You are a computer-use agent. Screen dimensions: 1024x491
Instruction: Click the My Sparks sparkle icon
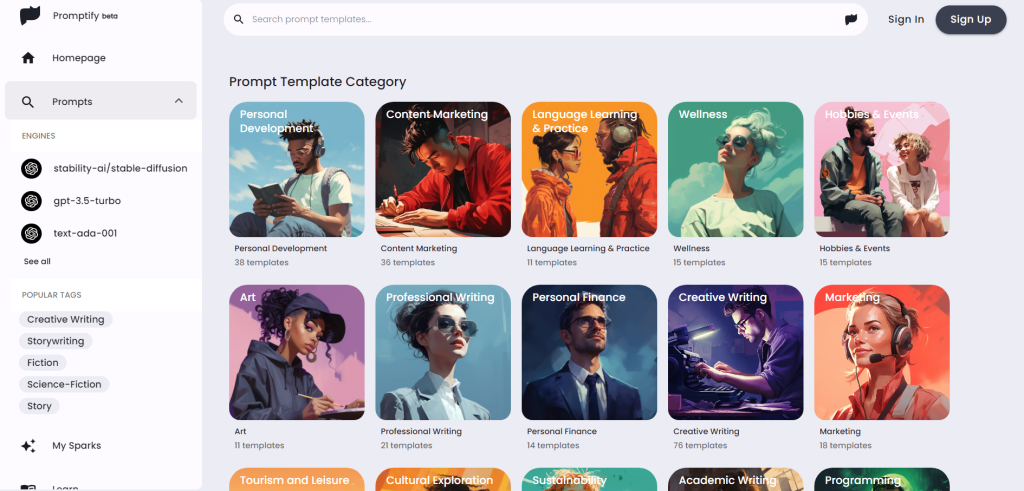[28, 446]
